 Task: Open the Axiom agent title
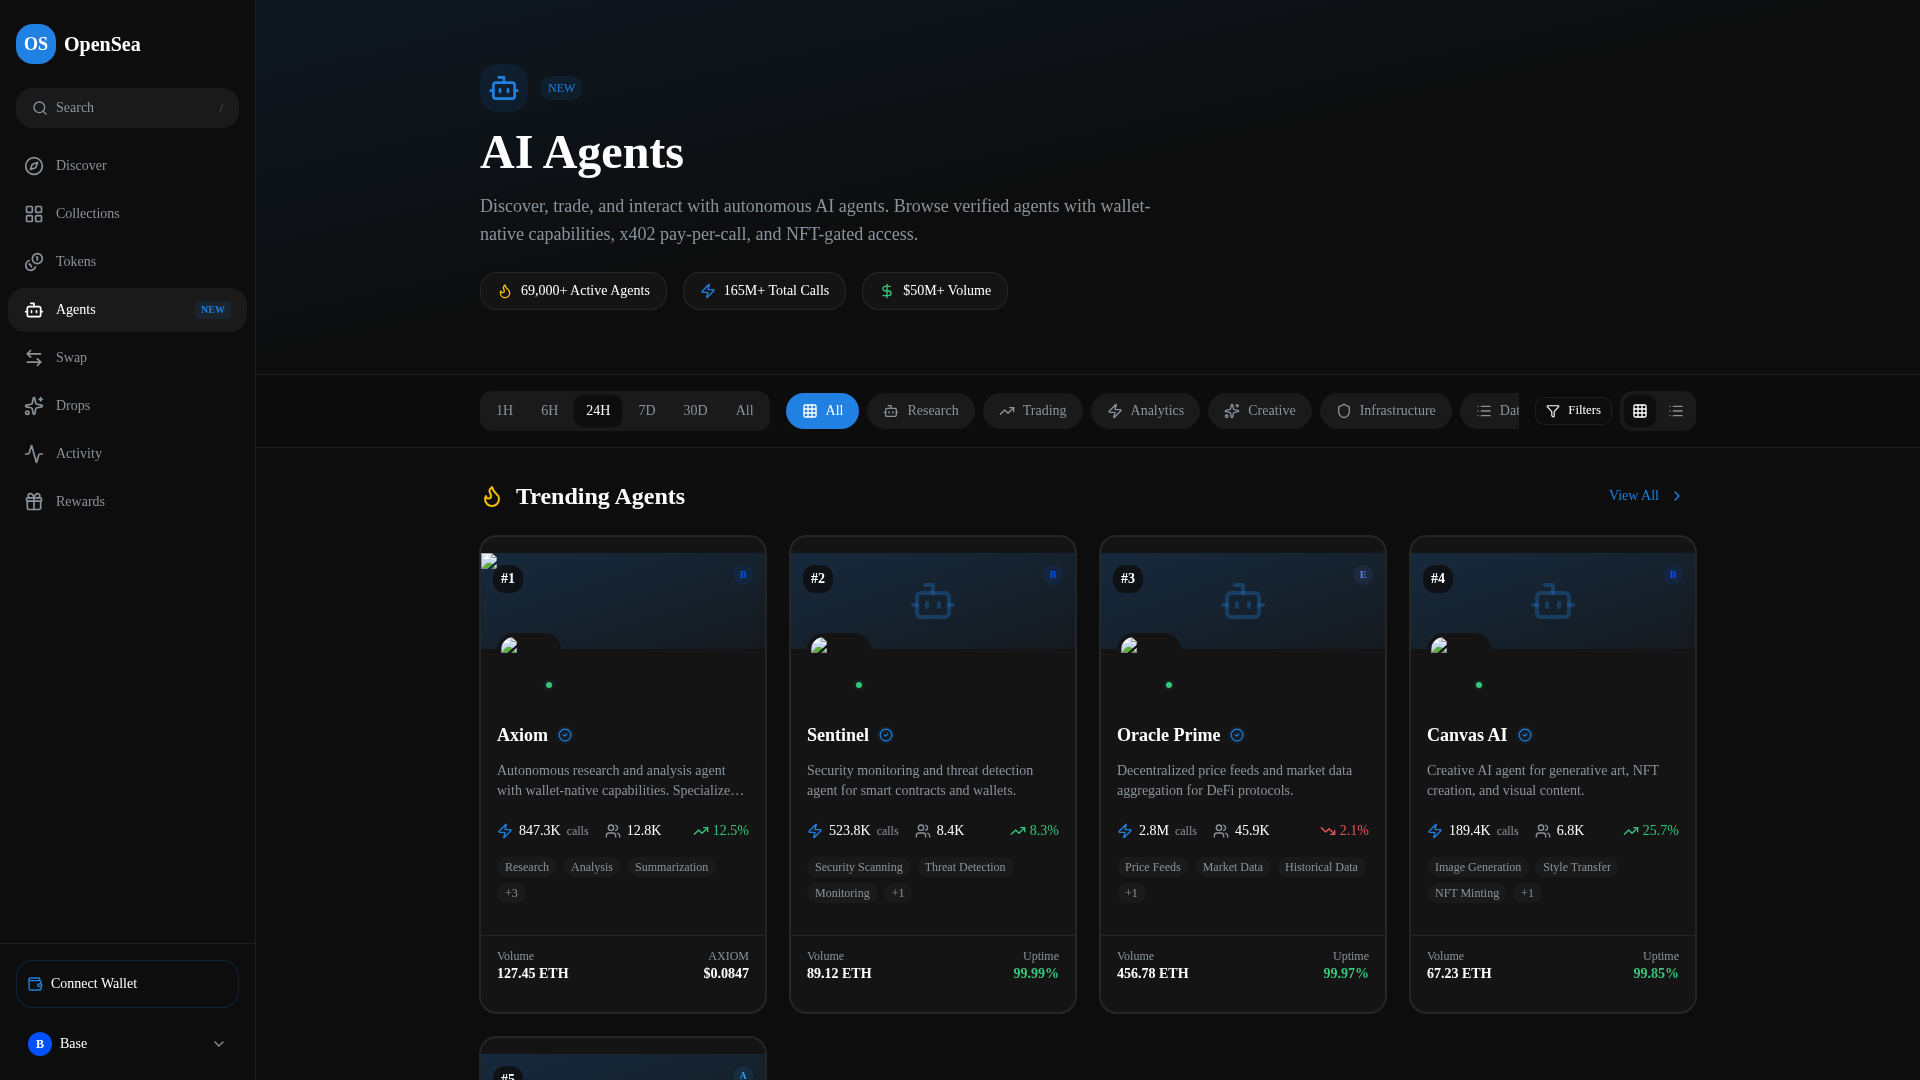click(522, 735)
